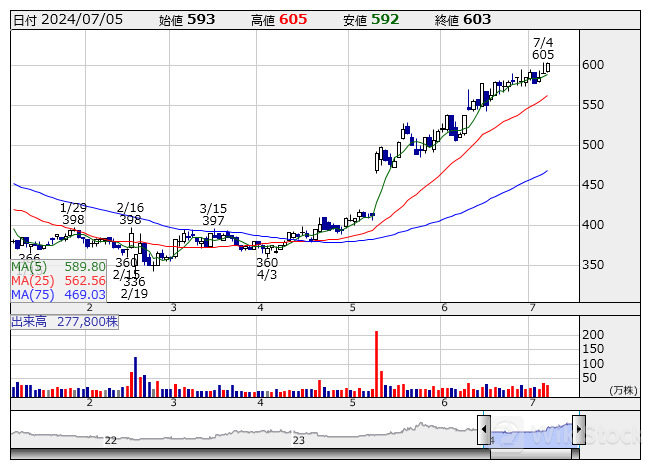Click the 2/19 336 low annotation
This screenshot has width=653, height=470.
pos(134,288)
